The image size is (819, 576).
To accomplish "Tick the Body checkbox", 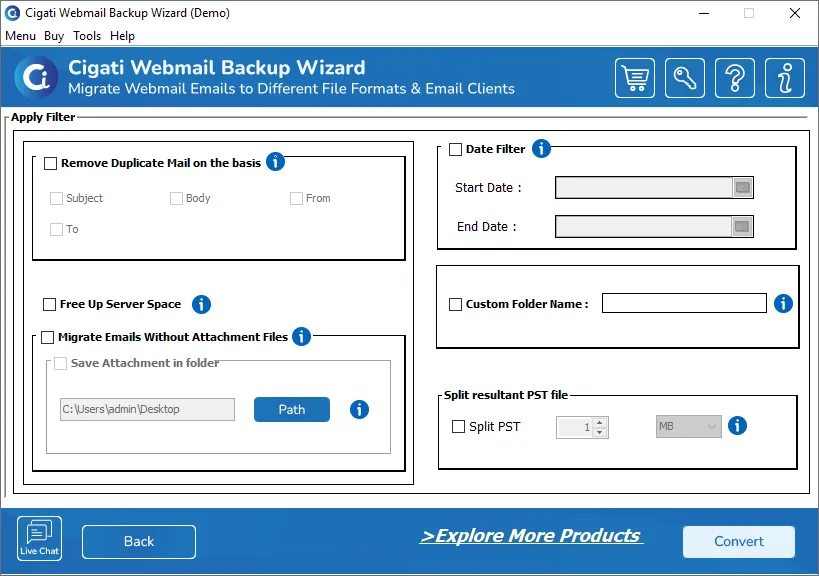I will (x=176, y=198).
